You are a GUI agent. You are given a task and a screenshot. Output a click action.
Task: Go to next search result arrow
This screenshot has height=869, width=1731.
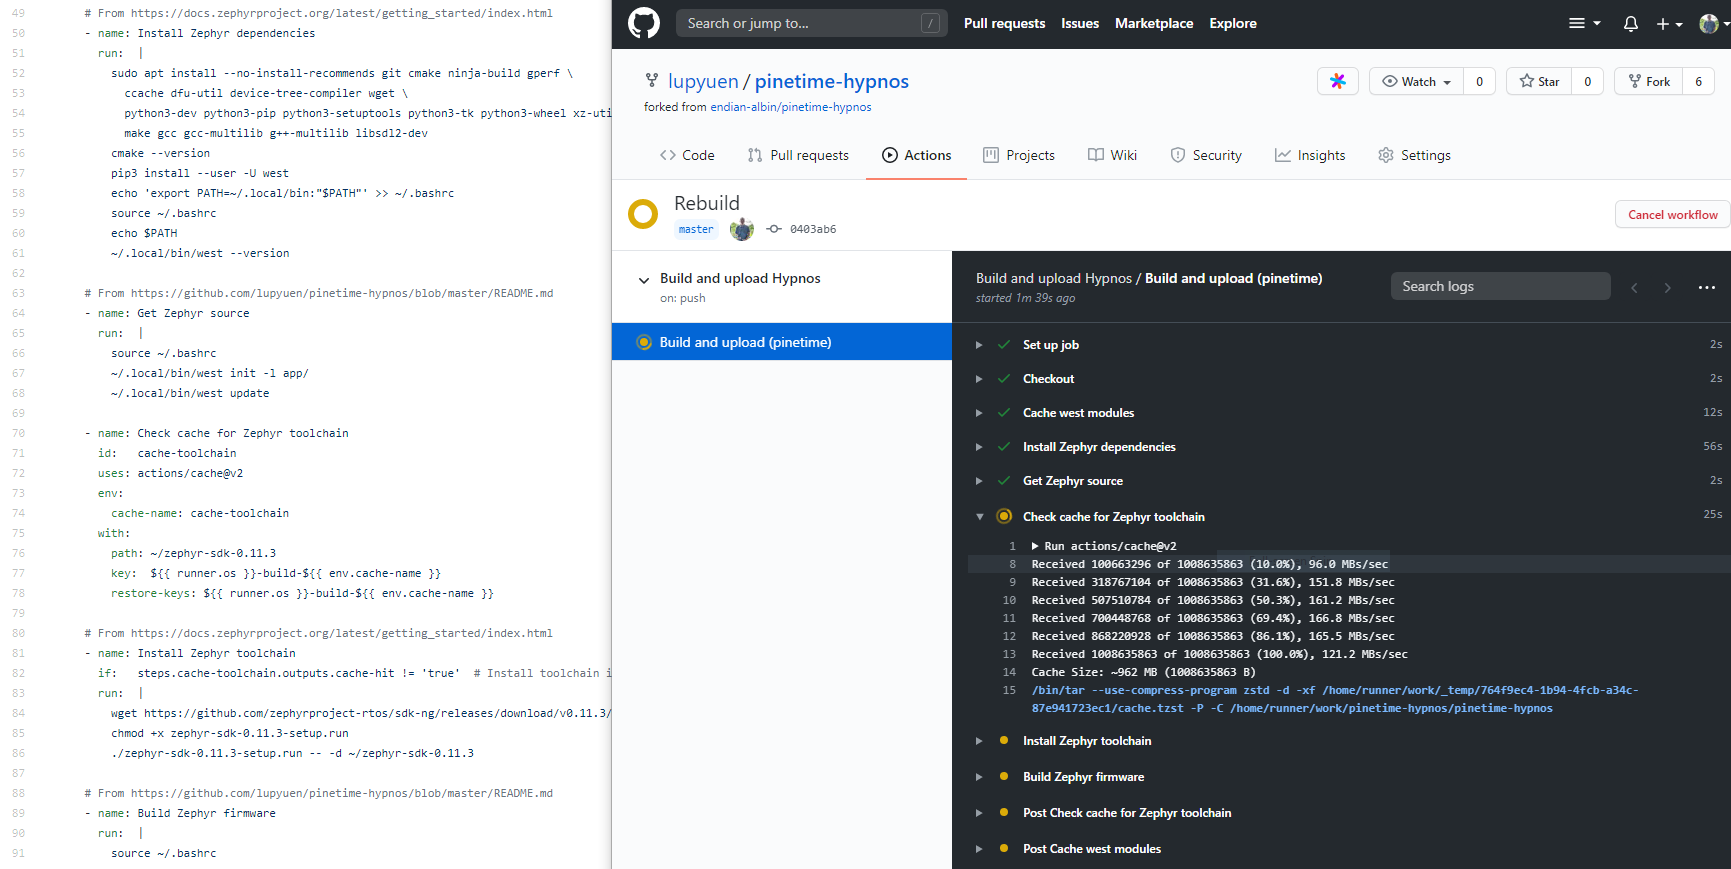pos(1667,287)
